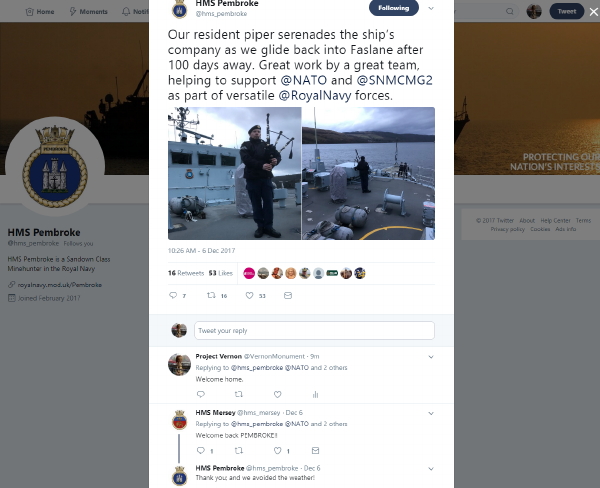This screenshot has width=600, height=488.
Task: Open the Home tab
Action: (40, 11)
